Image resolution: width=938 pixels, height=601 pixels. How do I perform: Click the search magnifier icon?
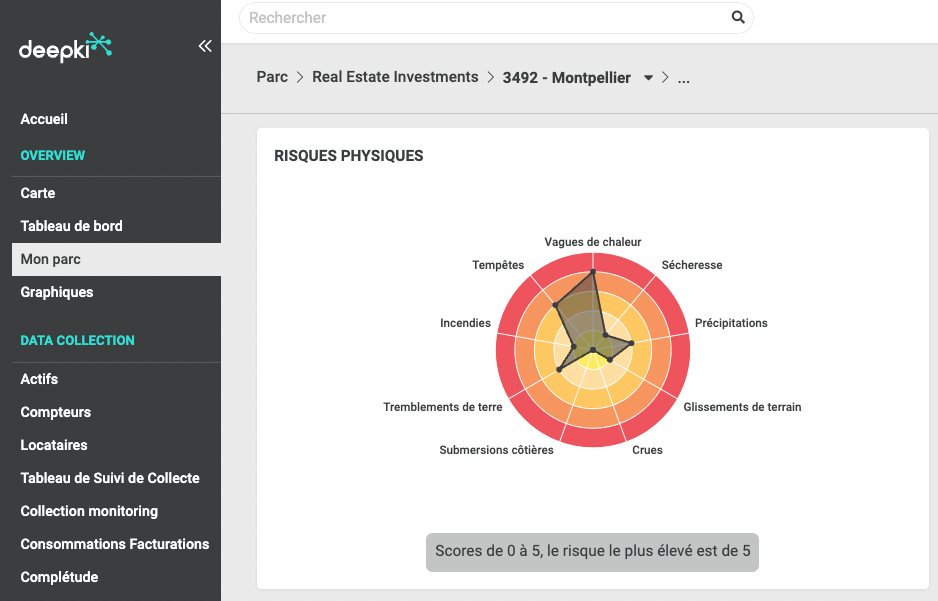click(738, 18)
